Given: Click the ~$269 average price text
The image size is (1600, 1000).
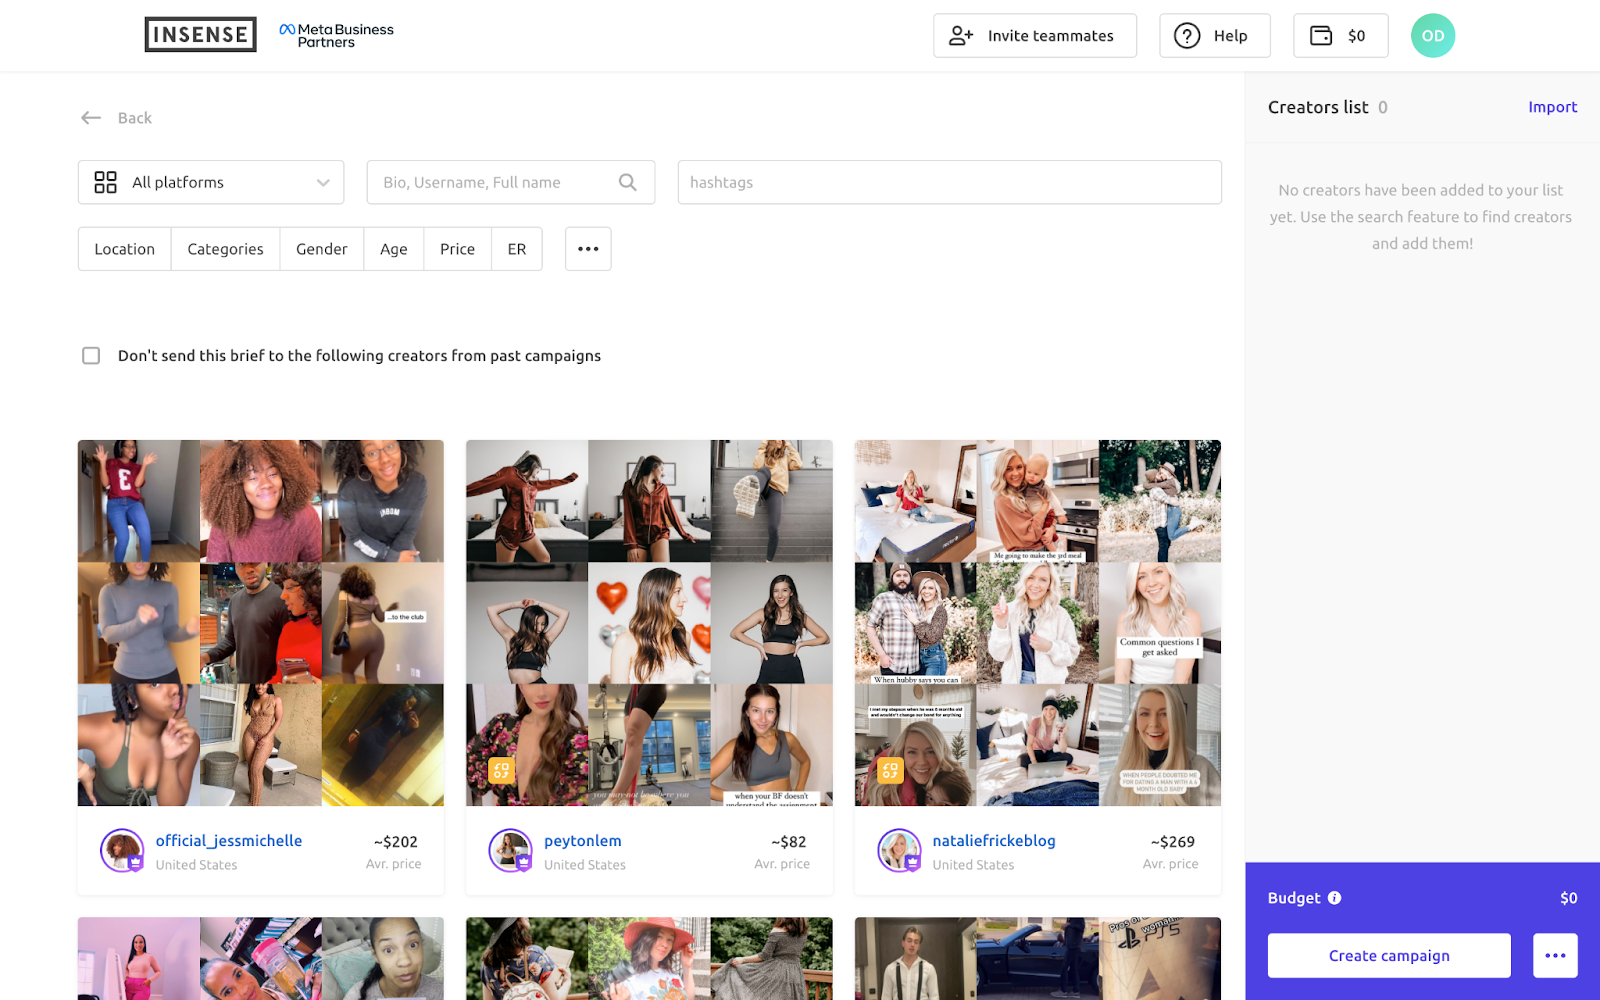Looking at the screenshot, I should [1173, 842].
